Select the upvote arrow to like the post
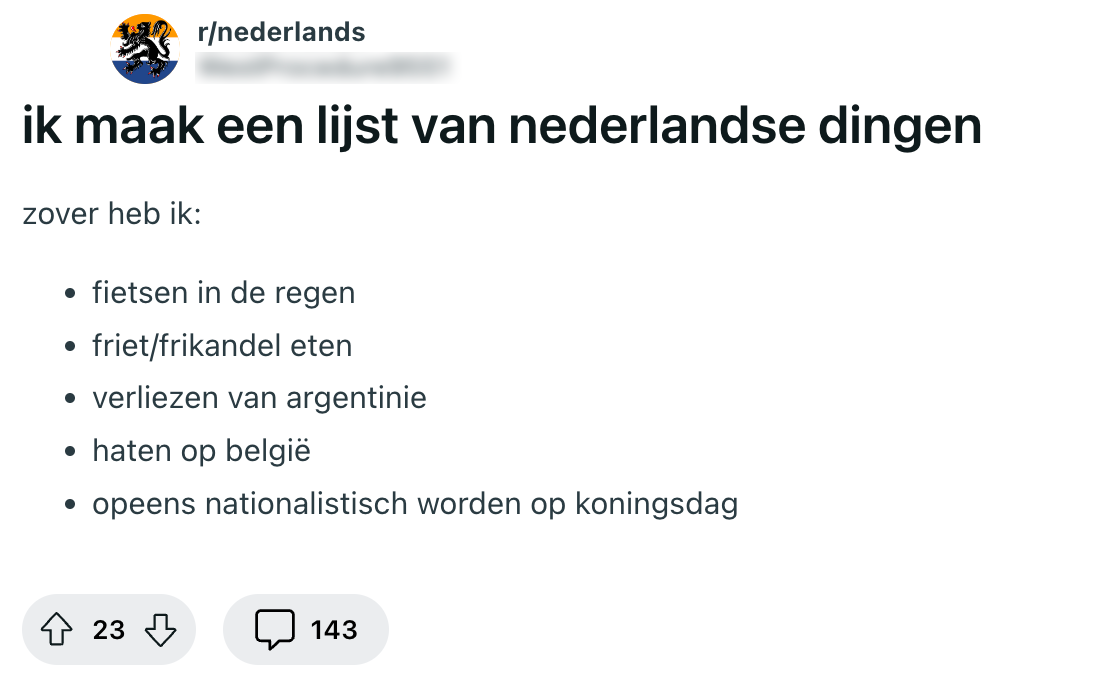 [x=59, y=630]
